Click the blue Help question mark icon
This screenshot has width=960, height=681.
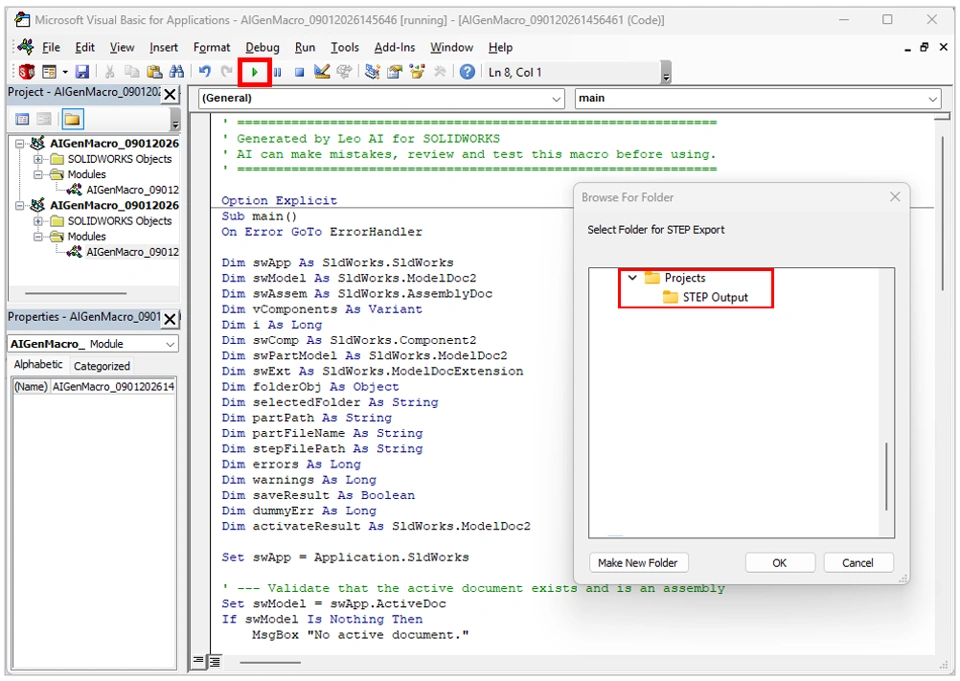(x=467, y=72)
